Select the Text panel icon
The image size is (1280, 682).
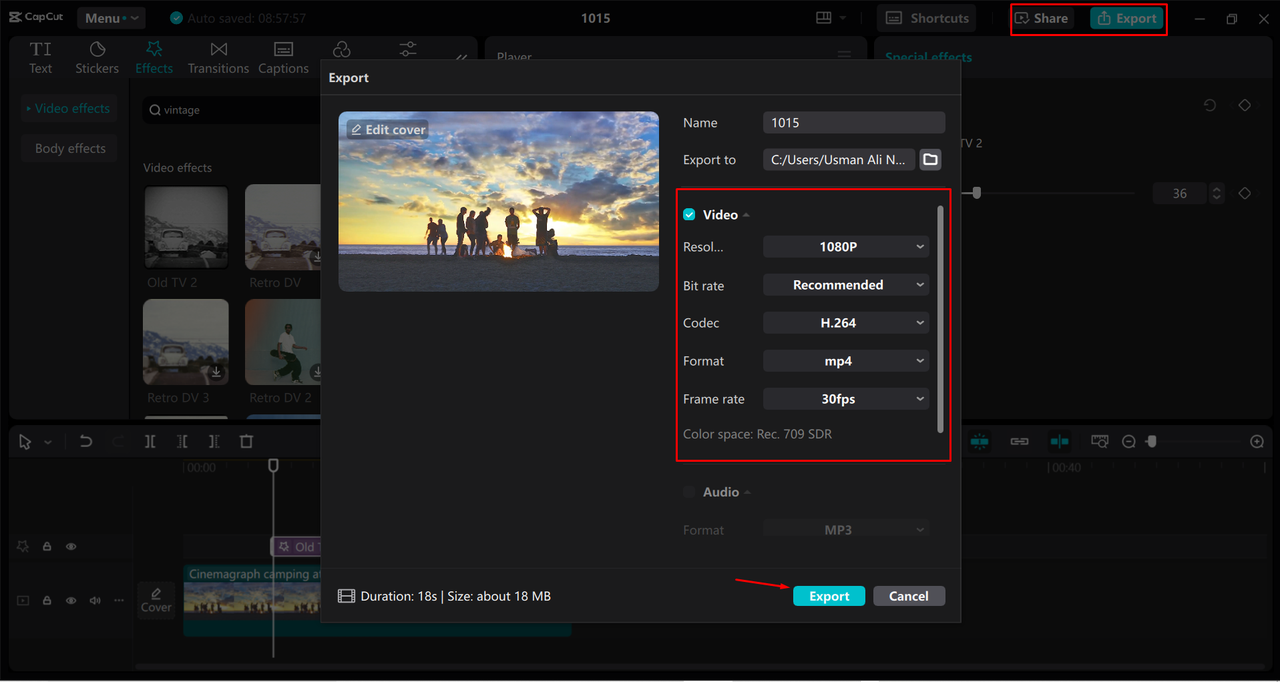pyautogui.click(x=40, y=56)
